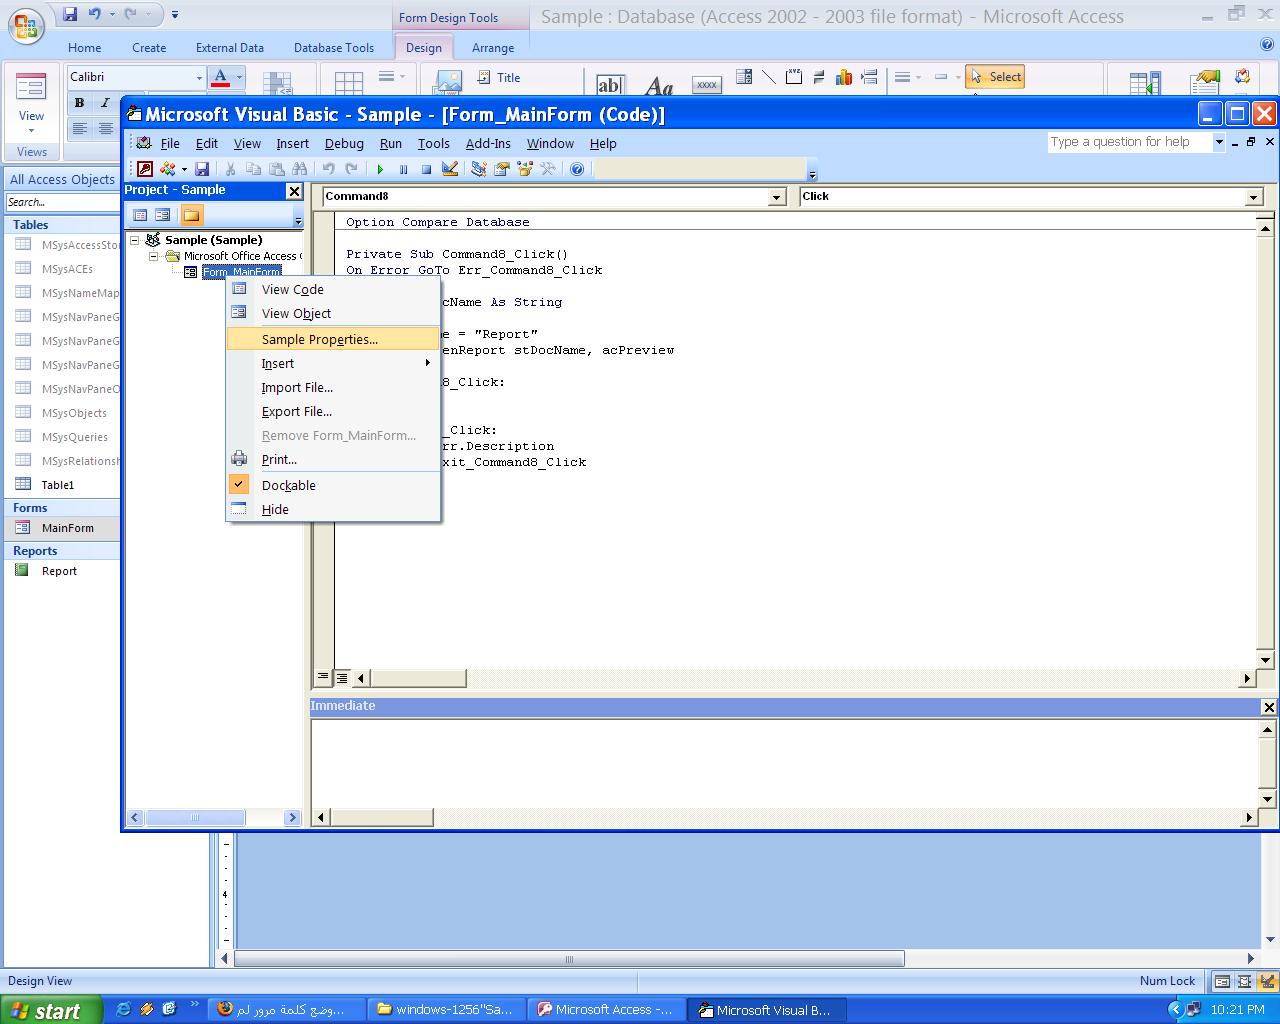Click the View Object icon in Project pane
Screen dimensions: 1280x1024
click(162, 215)
